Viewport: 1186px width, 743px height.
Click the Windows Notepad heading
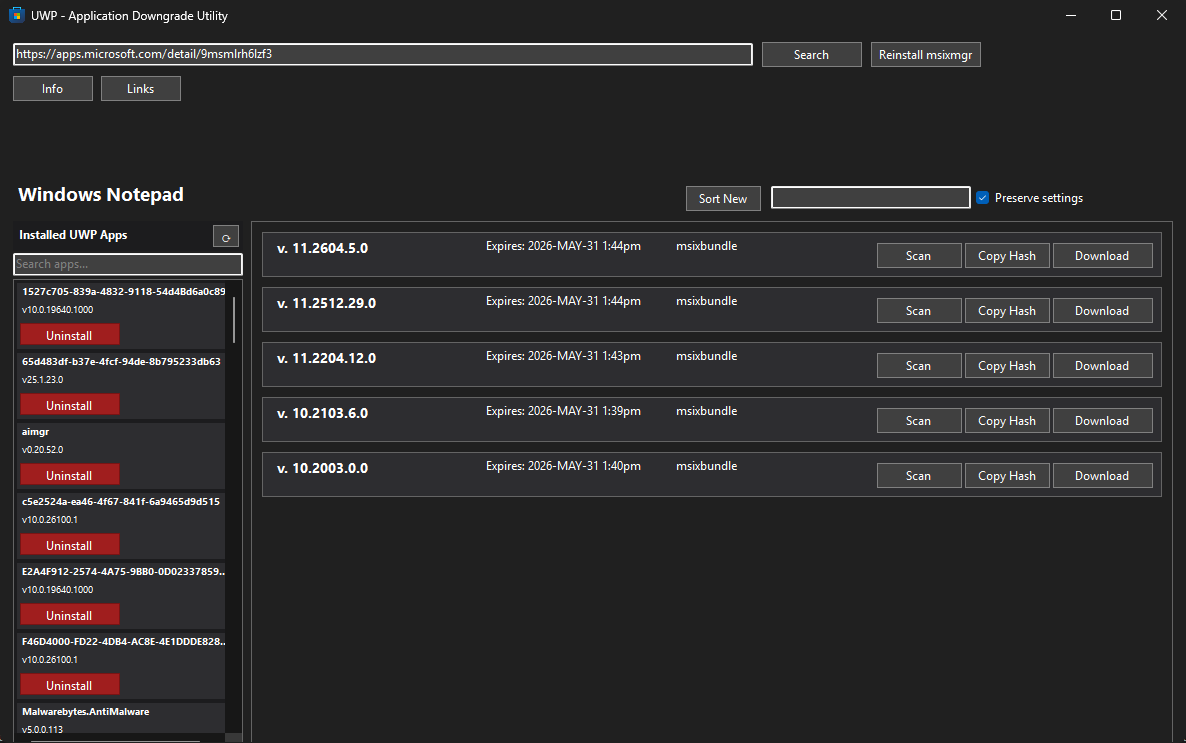point(101,194)
